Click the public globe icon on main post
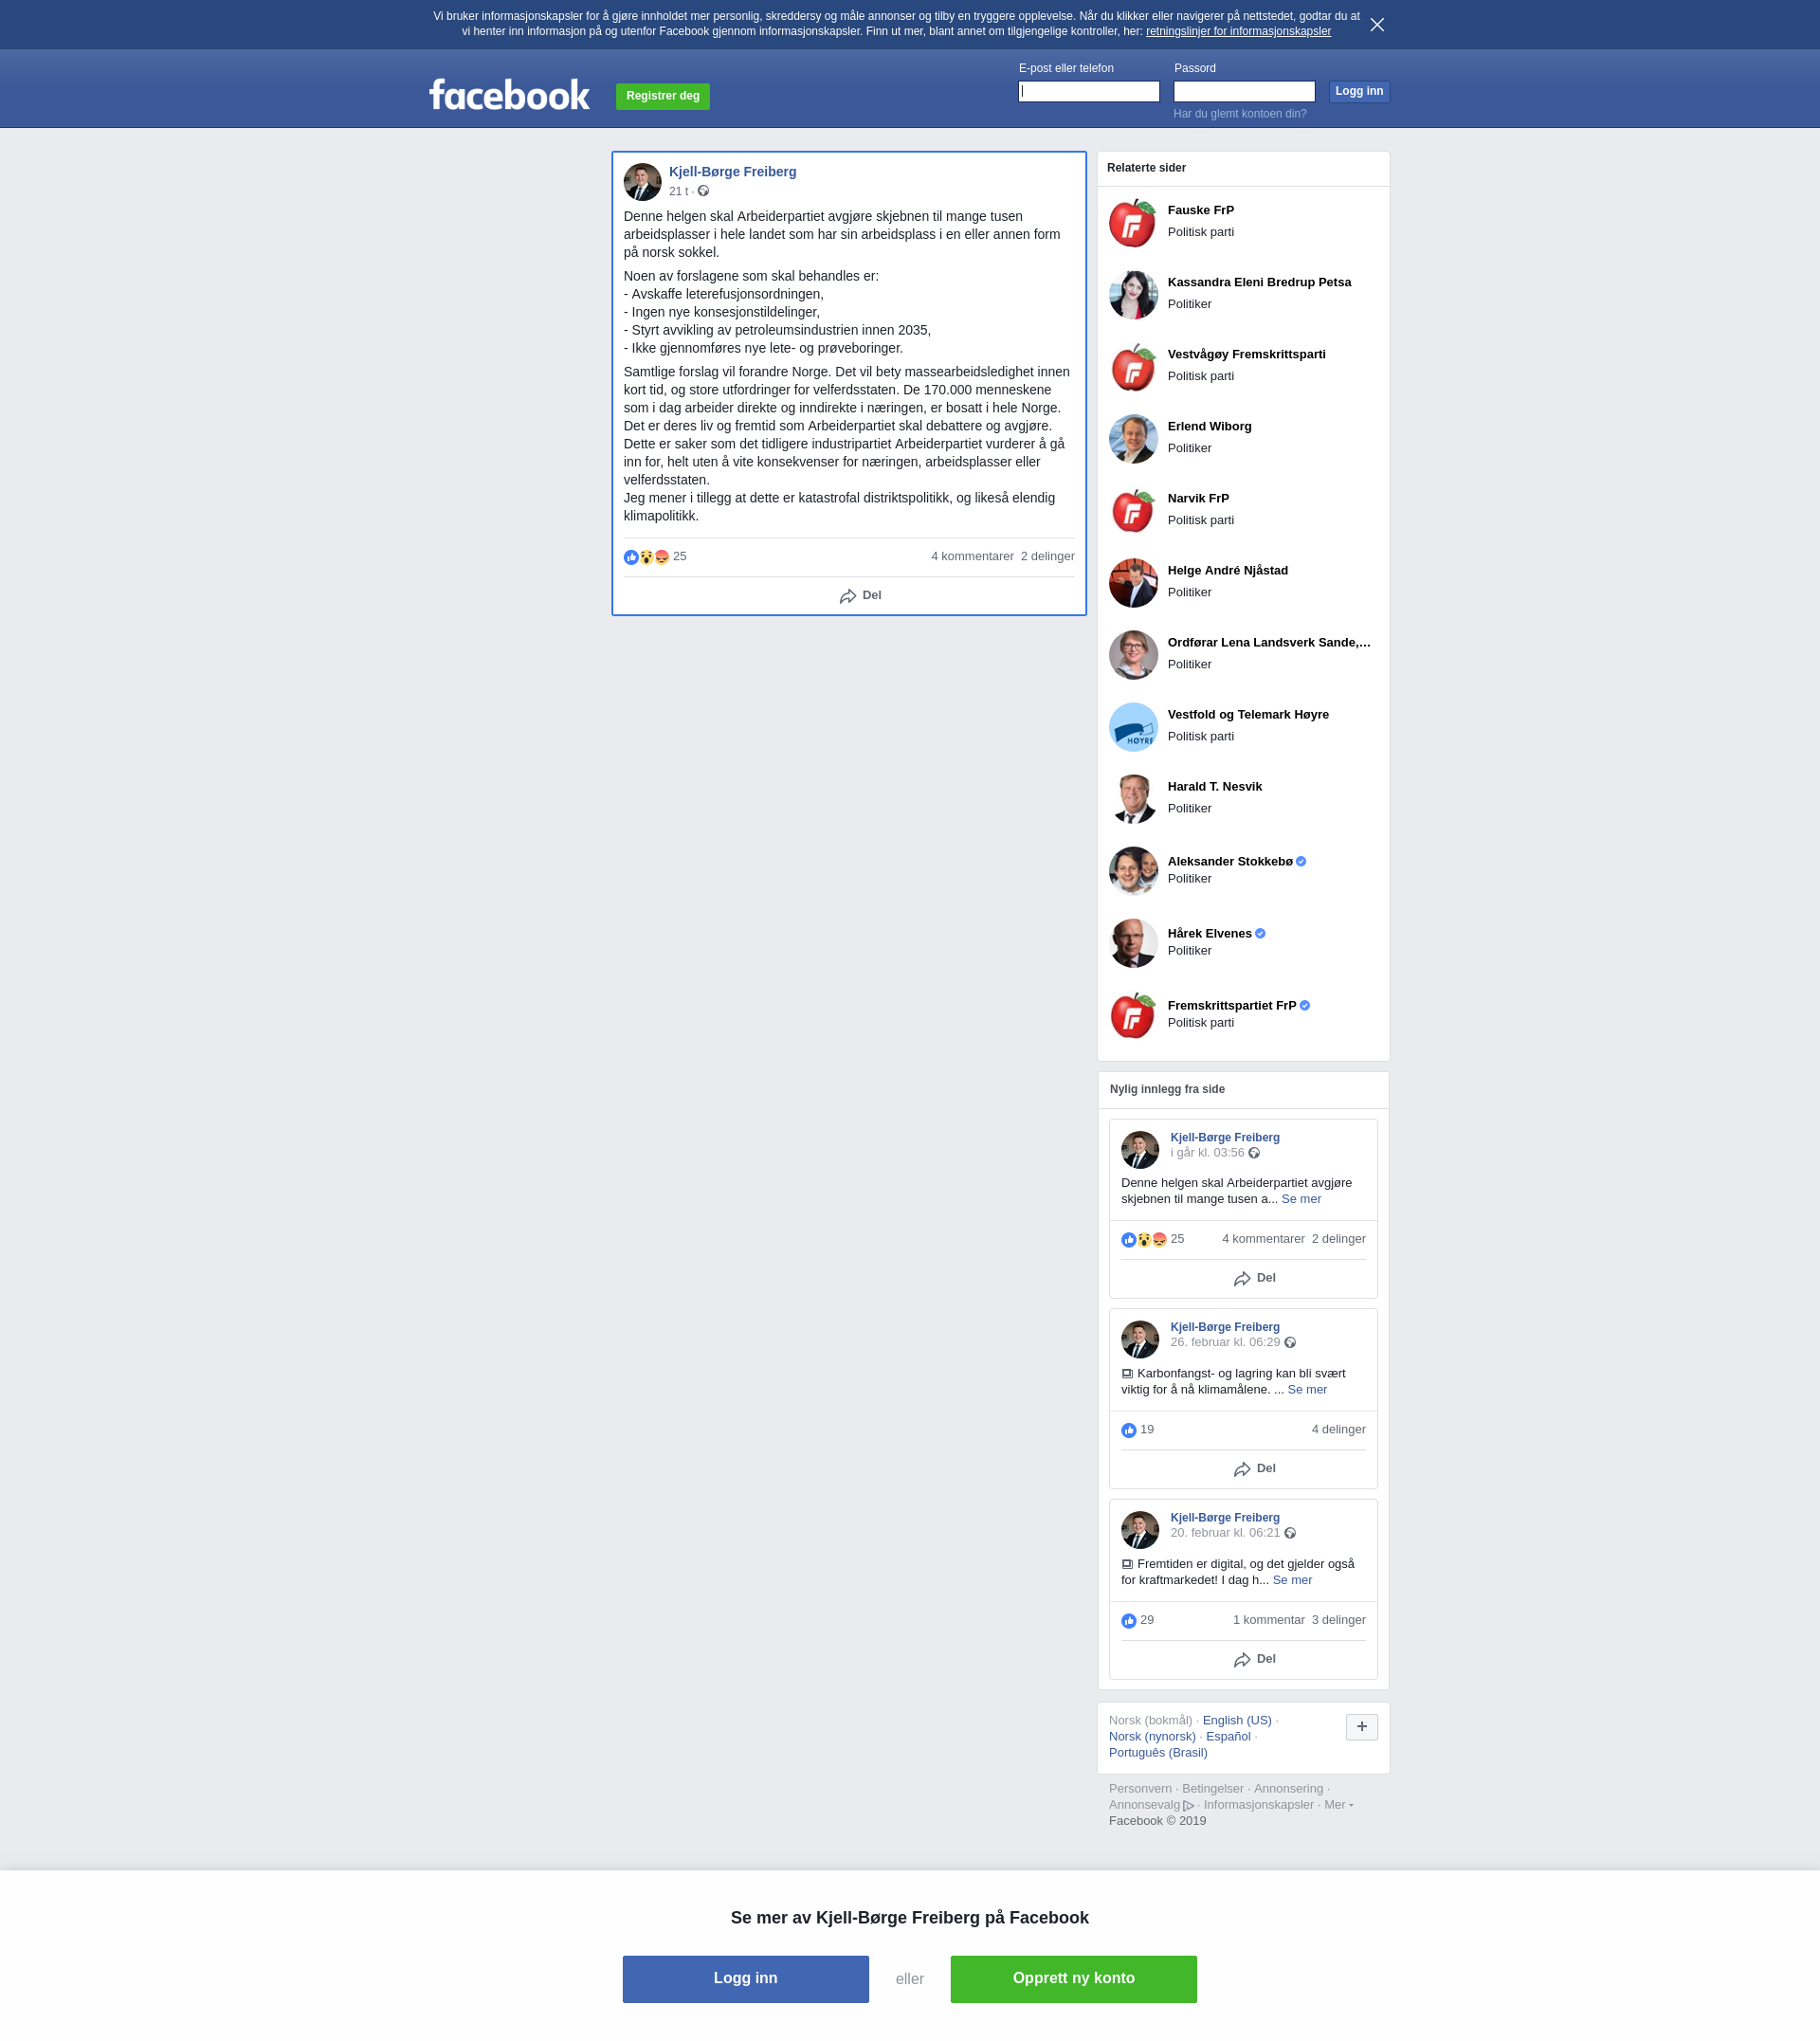This screenshot has height=2041, width=1820. [703, 191]
